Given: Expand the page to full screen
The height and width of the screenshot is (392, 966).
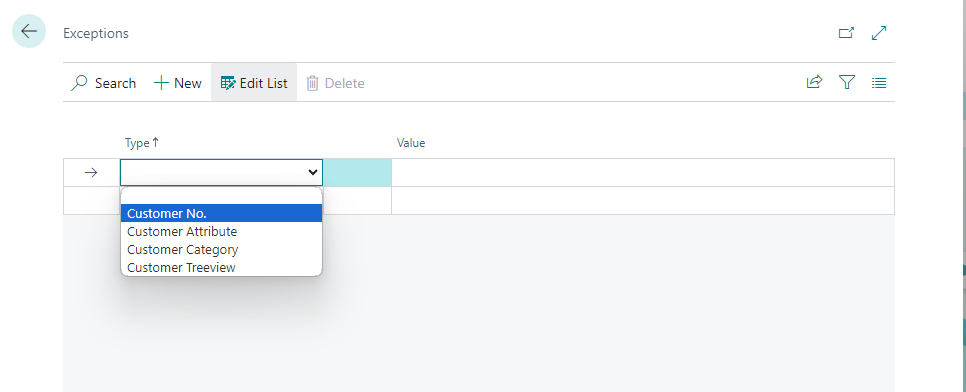Looking at the screenshot, I should (x=879, y=33).
